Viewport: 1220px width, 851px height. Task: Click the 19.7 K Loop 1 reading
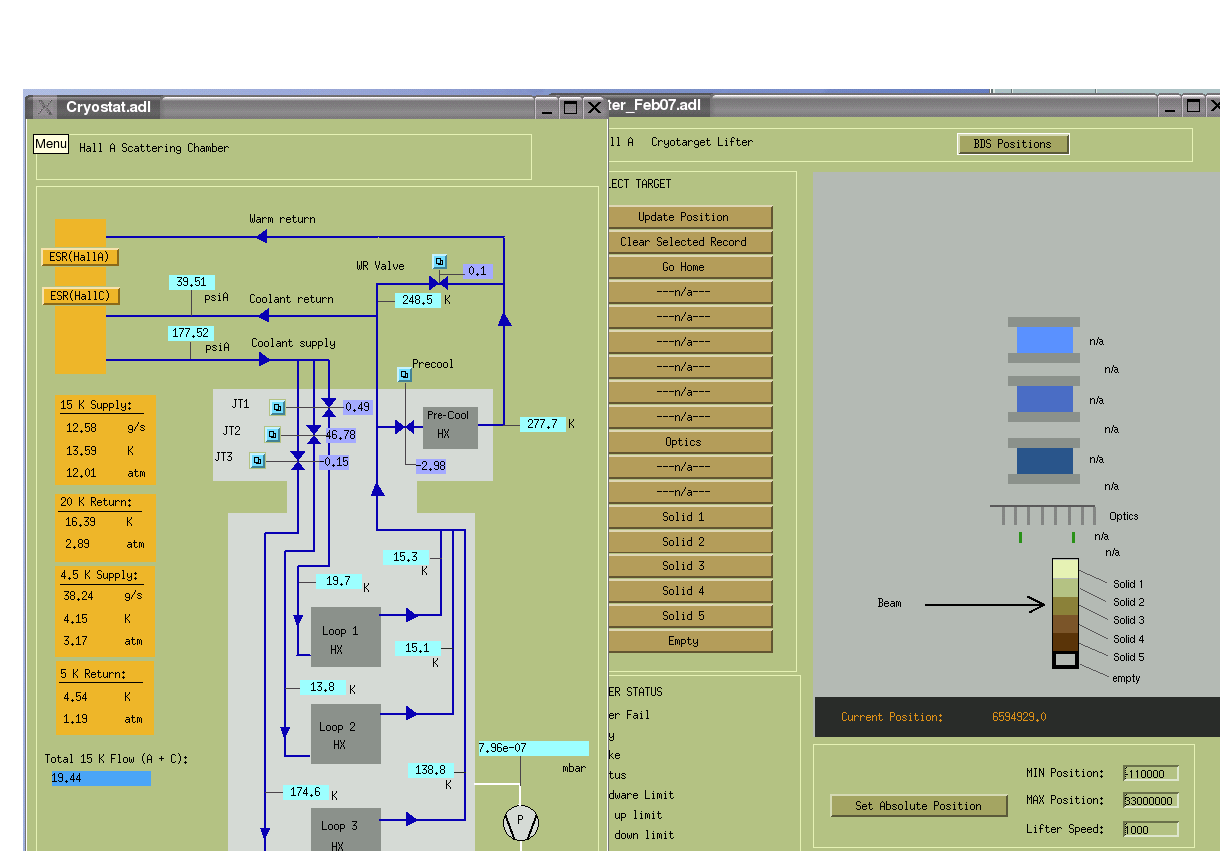tap(339, 581)
